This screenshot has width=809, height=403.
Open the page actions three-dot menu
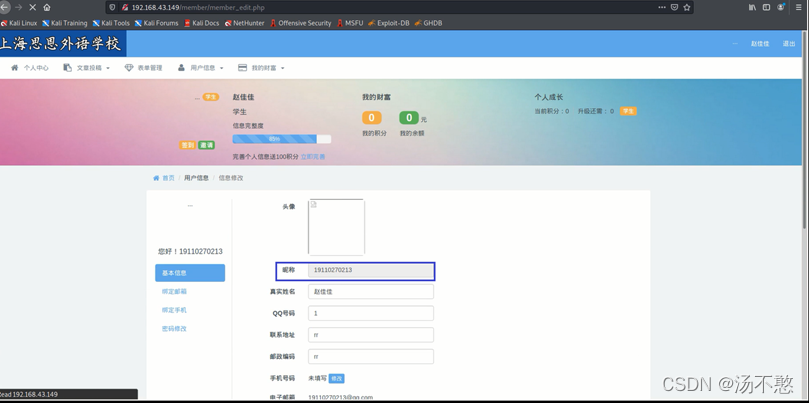(x=662, y=7)
